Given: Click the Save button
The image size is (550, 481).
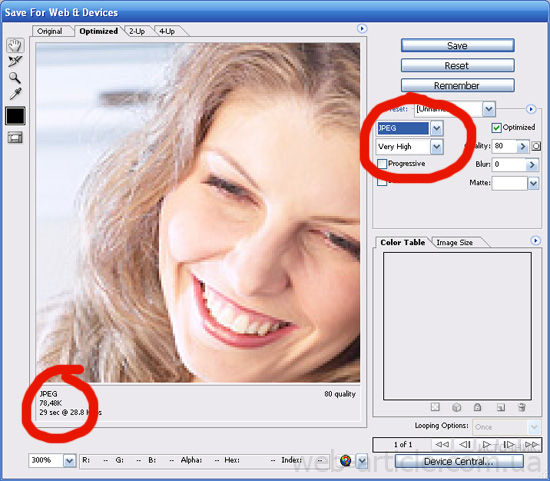Looking at the screenshot, I should pyautogui.click(x=457, y=46).
